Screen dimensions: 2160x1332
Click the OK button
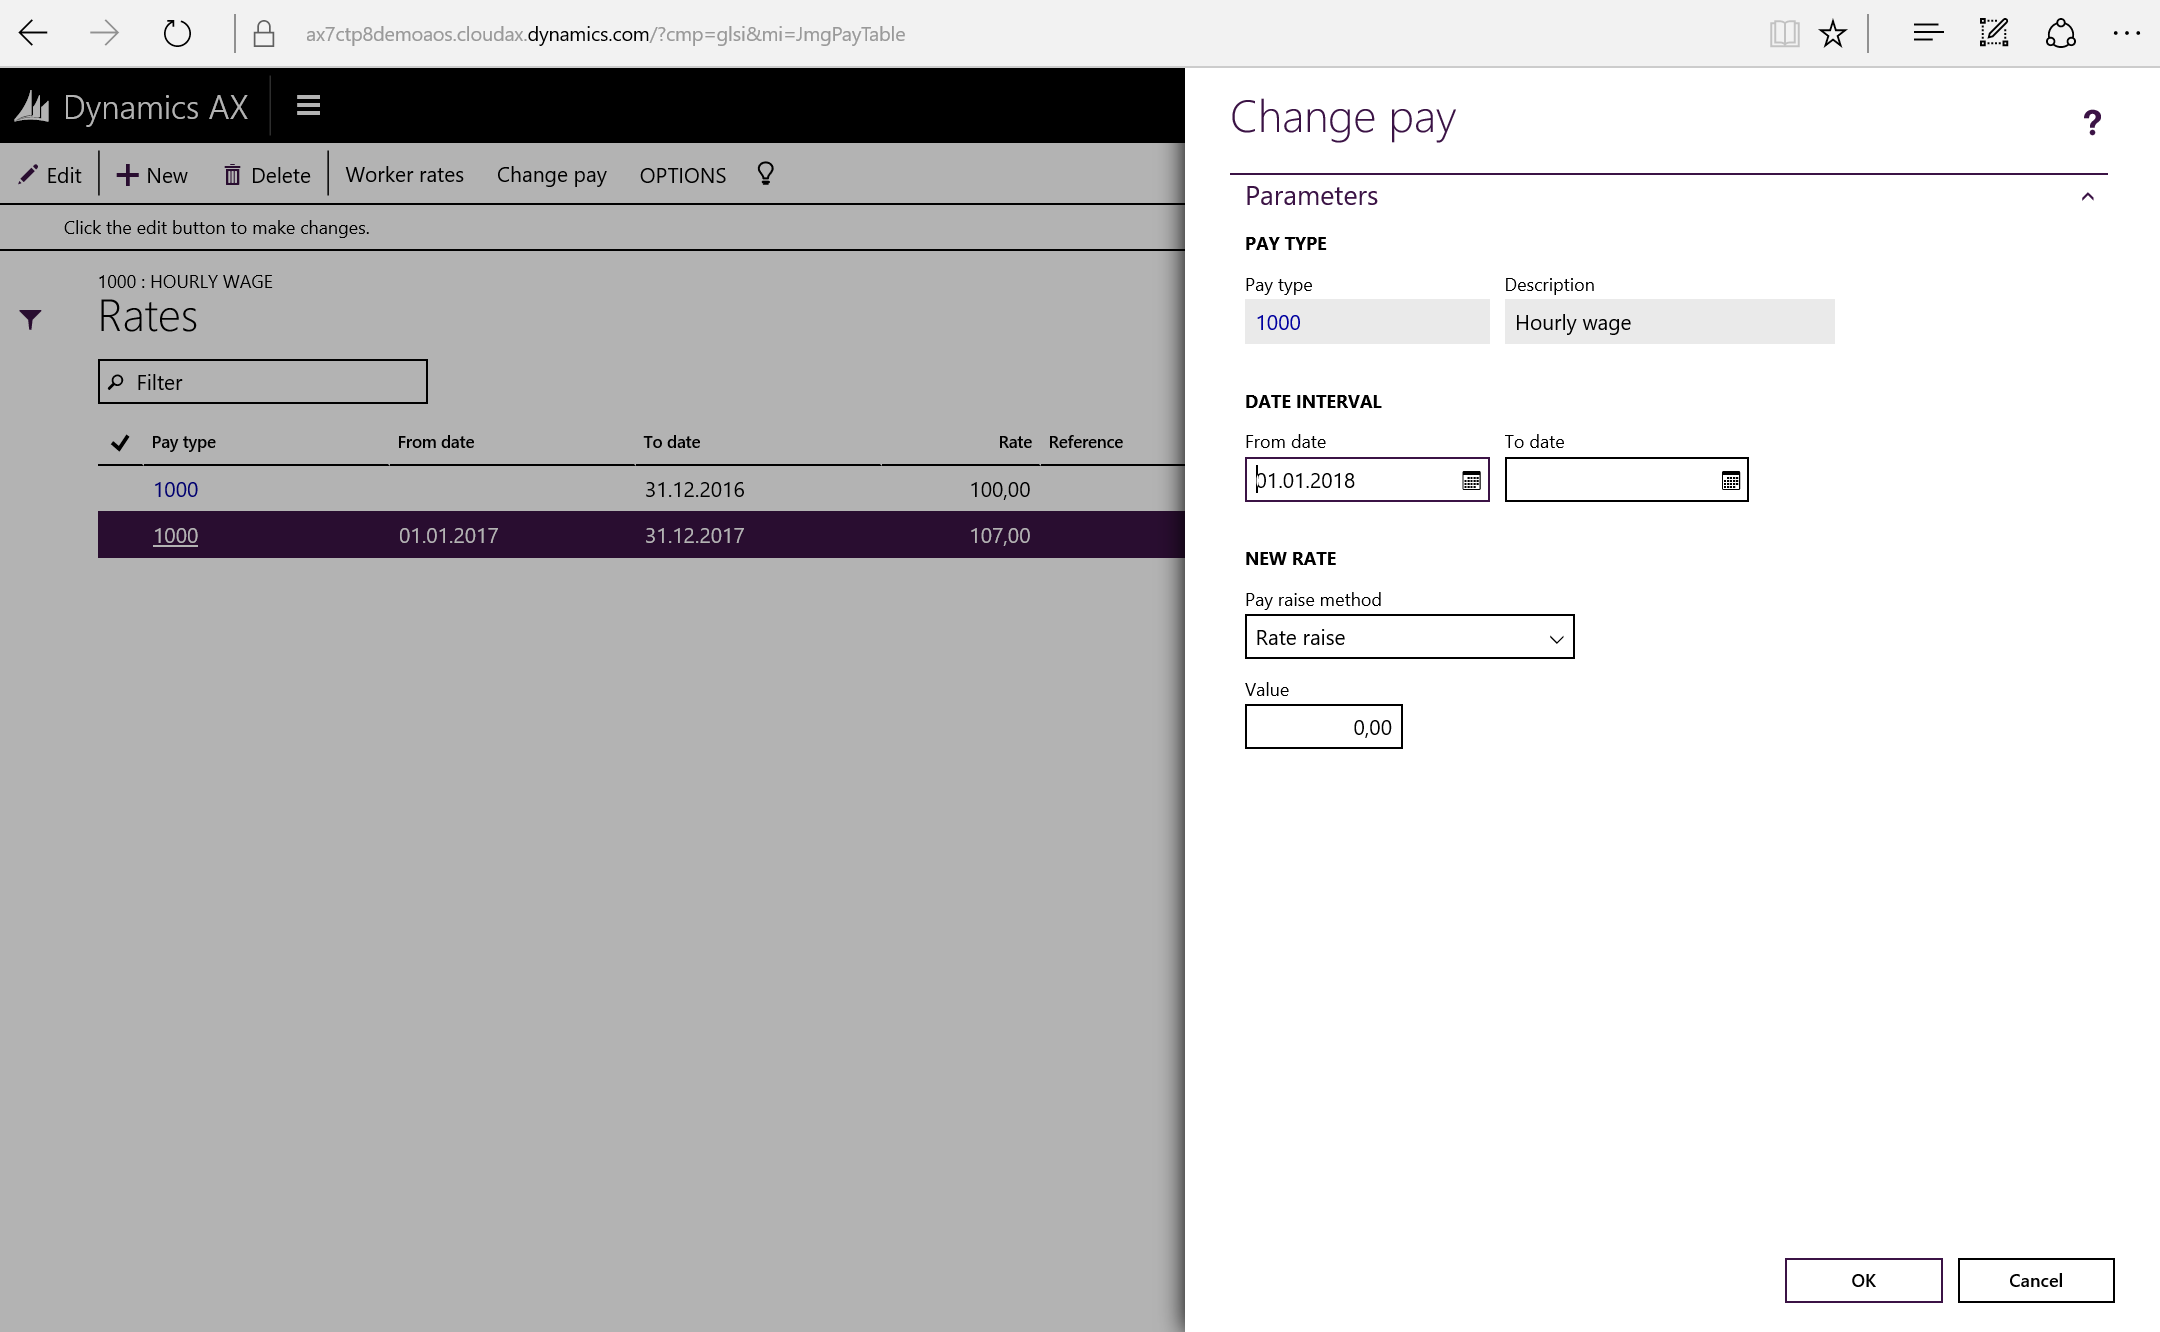[x=1863, y=1280]
